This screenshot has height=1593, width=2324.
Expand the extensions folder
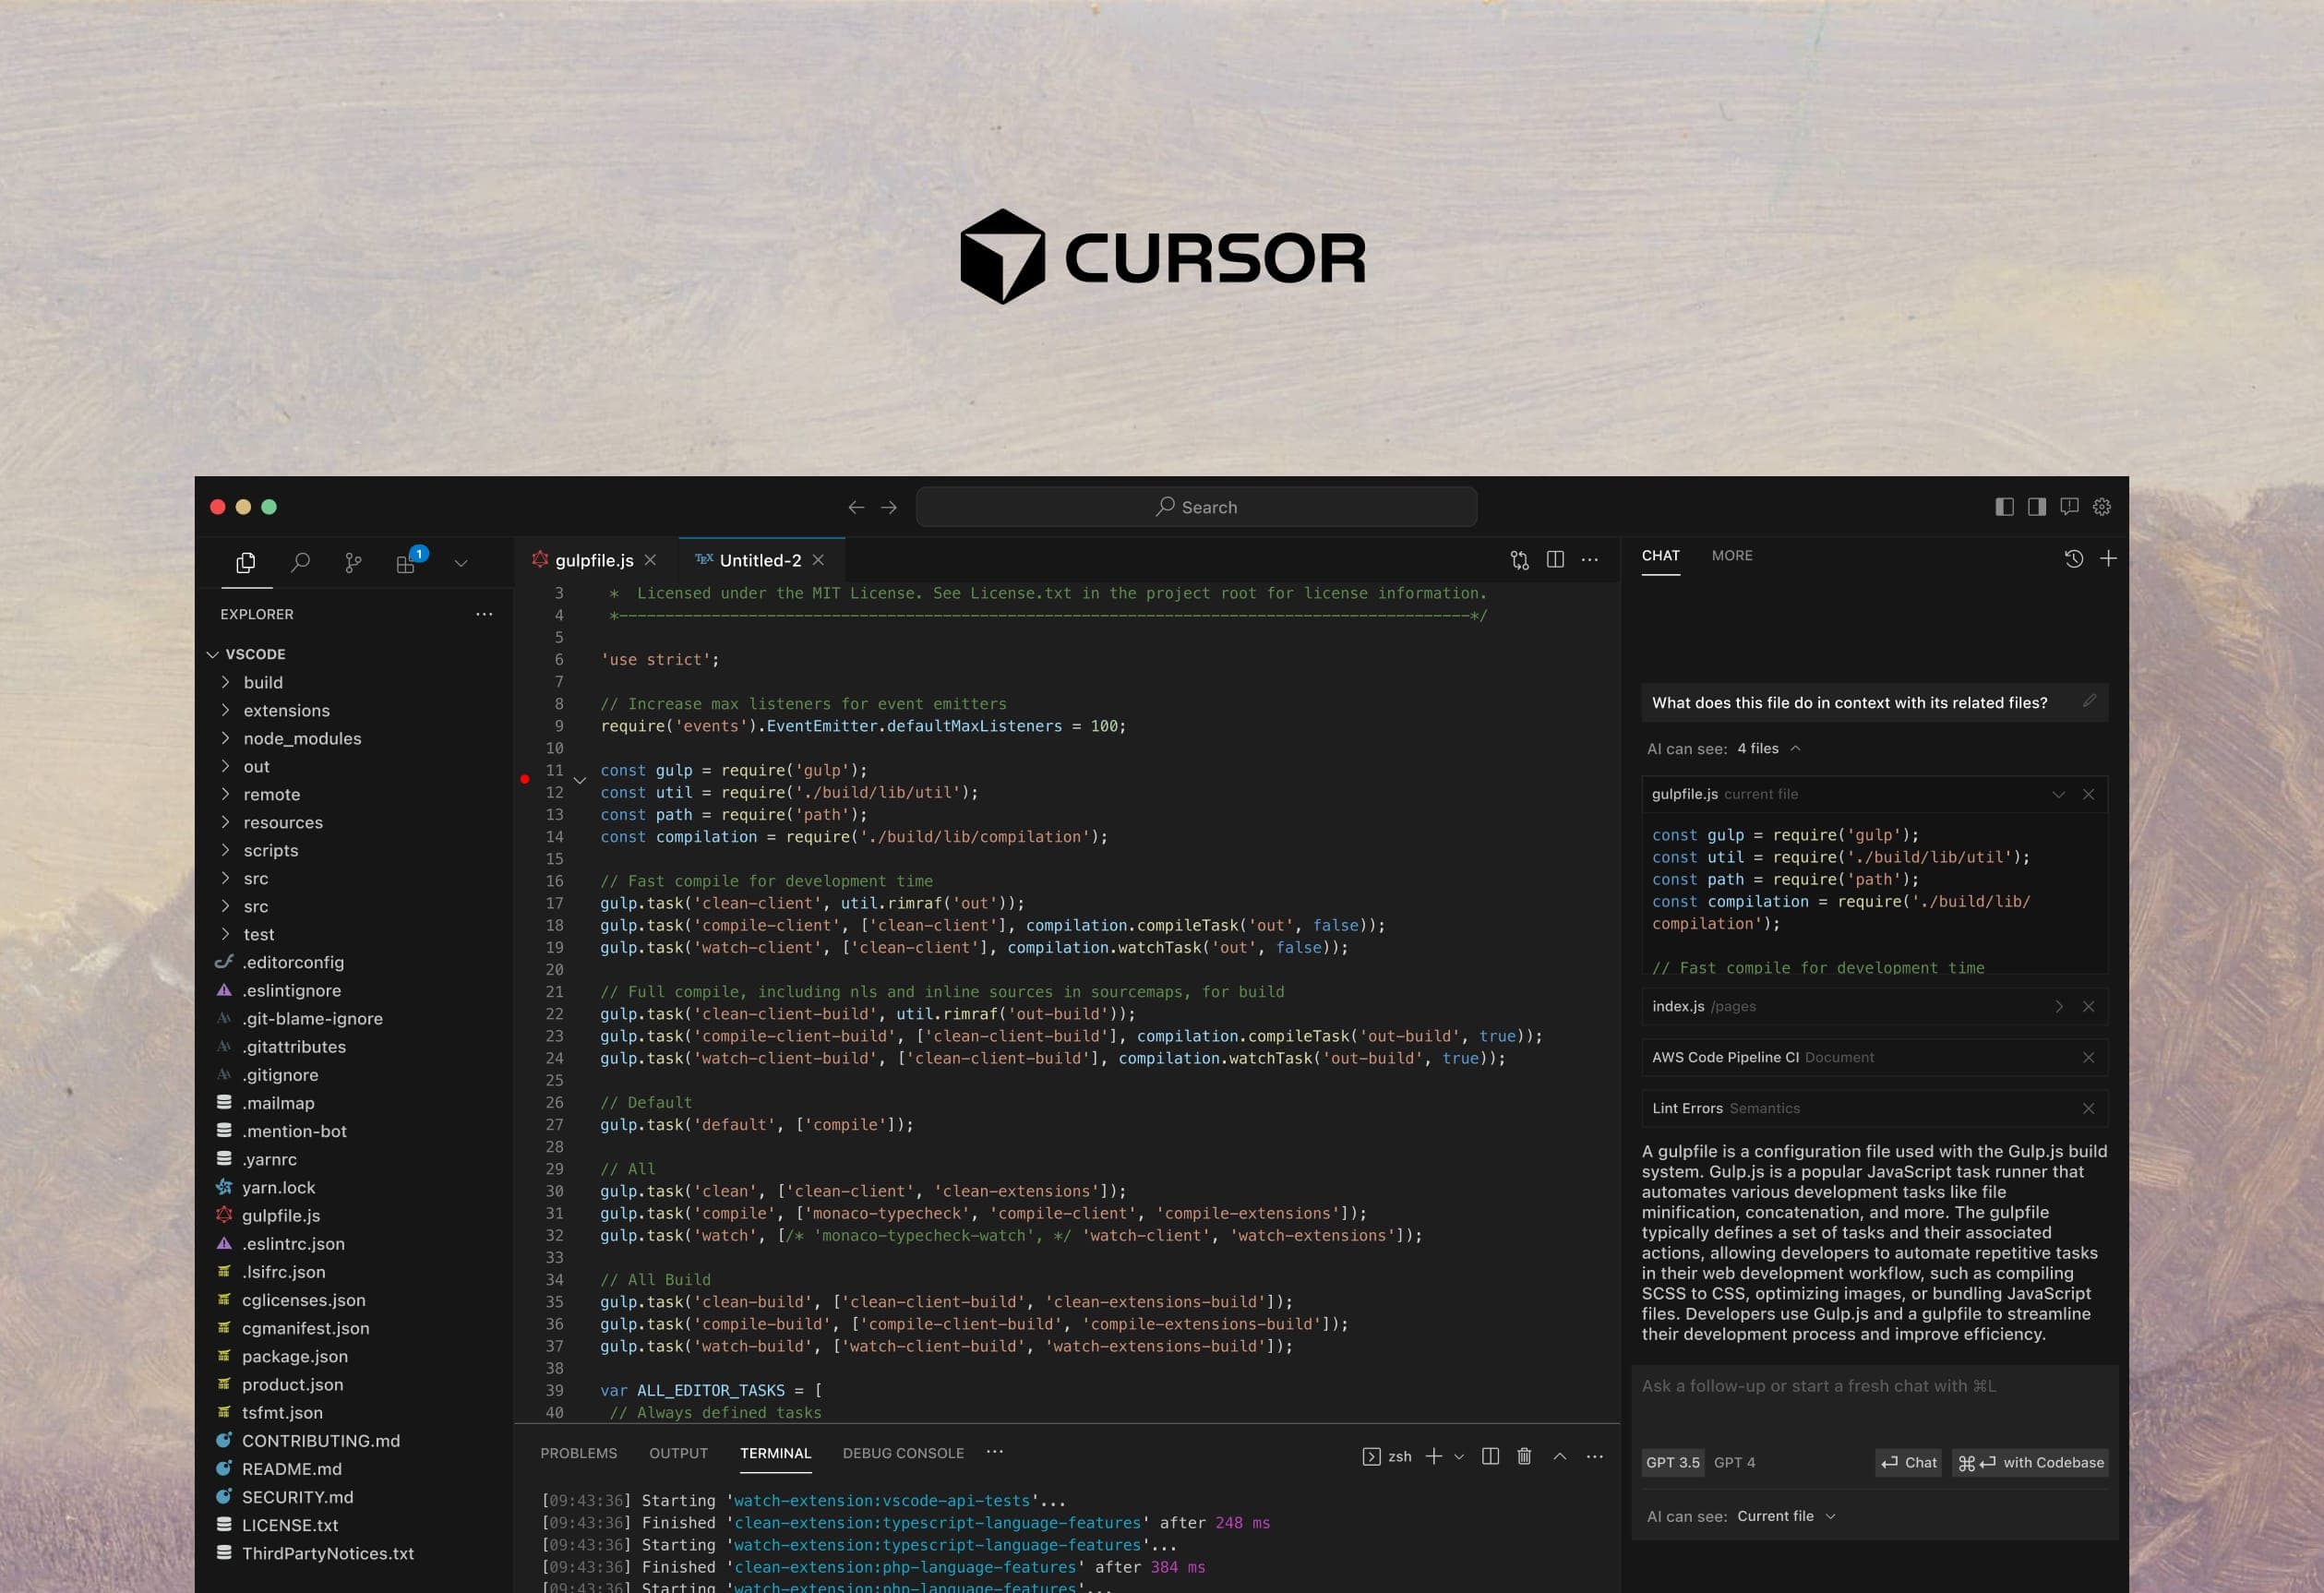click(286, 710)
